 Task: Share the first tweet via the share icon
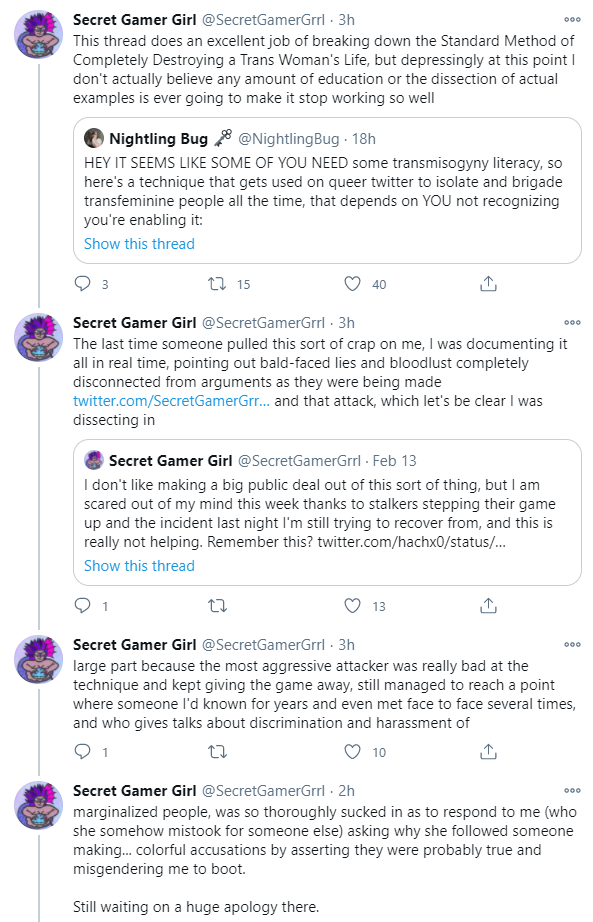tap(488, 284)
